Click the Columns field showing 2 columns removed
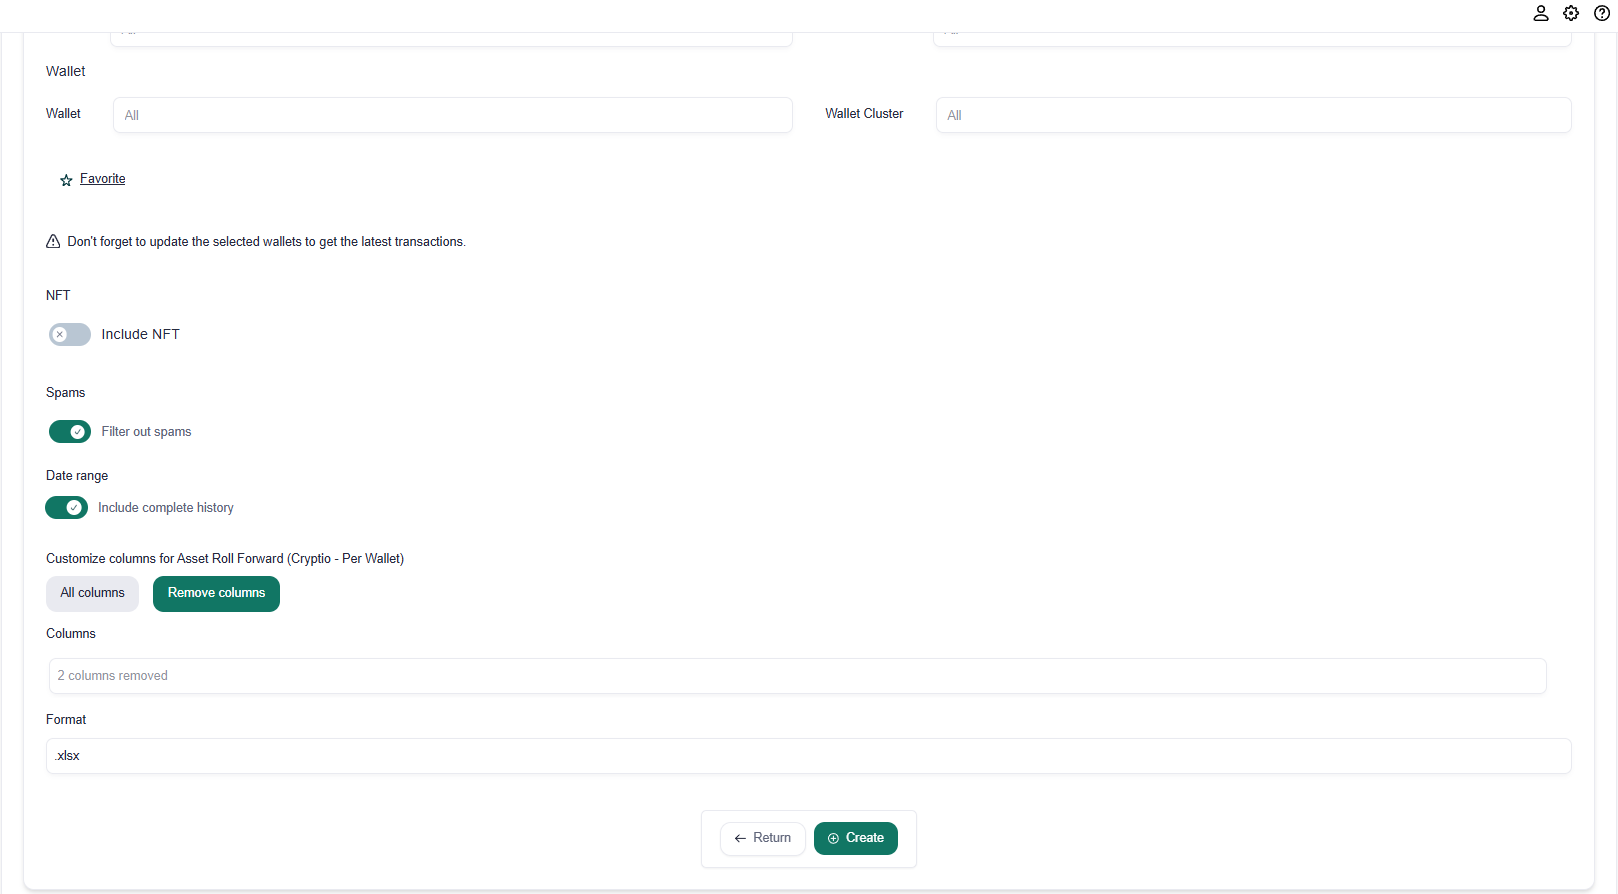1618x894 pixels. [x=797, y=676]
